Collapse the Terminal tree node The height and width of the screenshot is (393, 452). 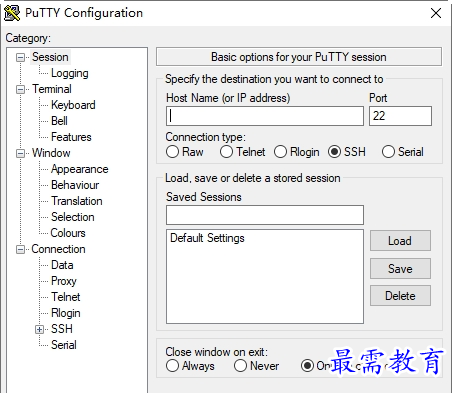pos(20,89)
